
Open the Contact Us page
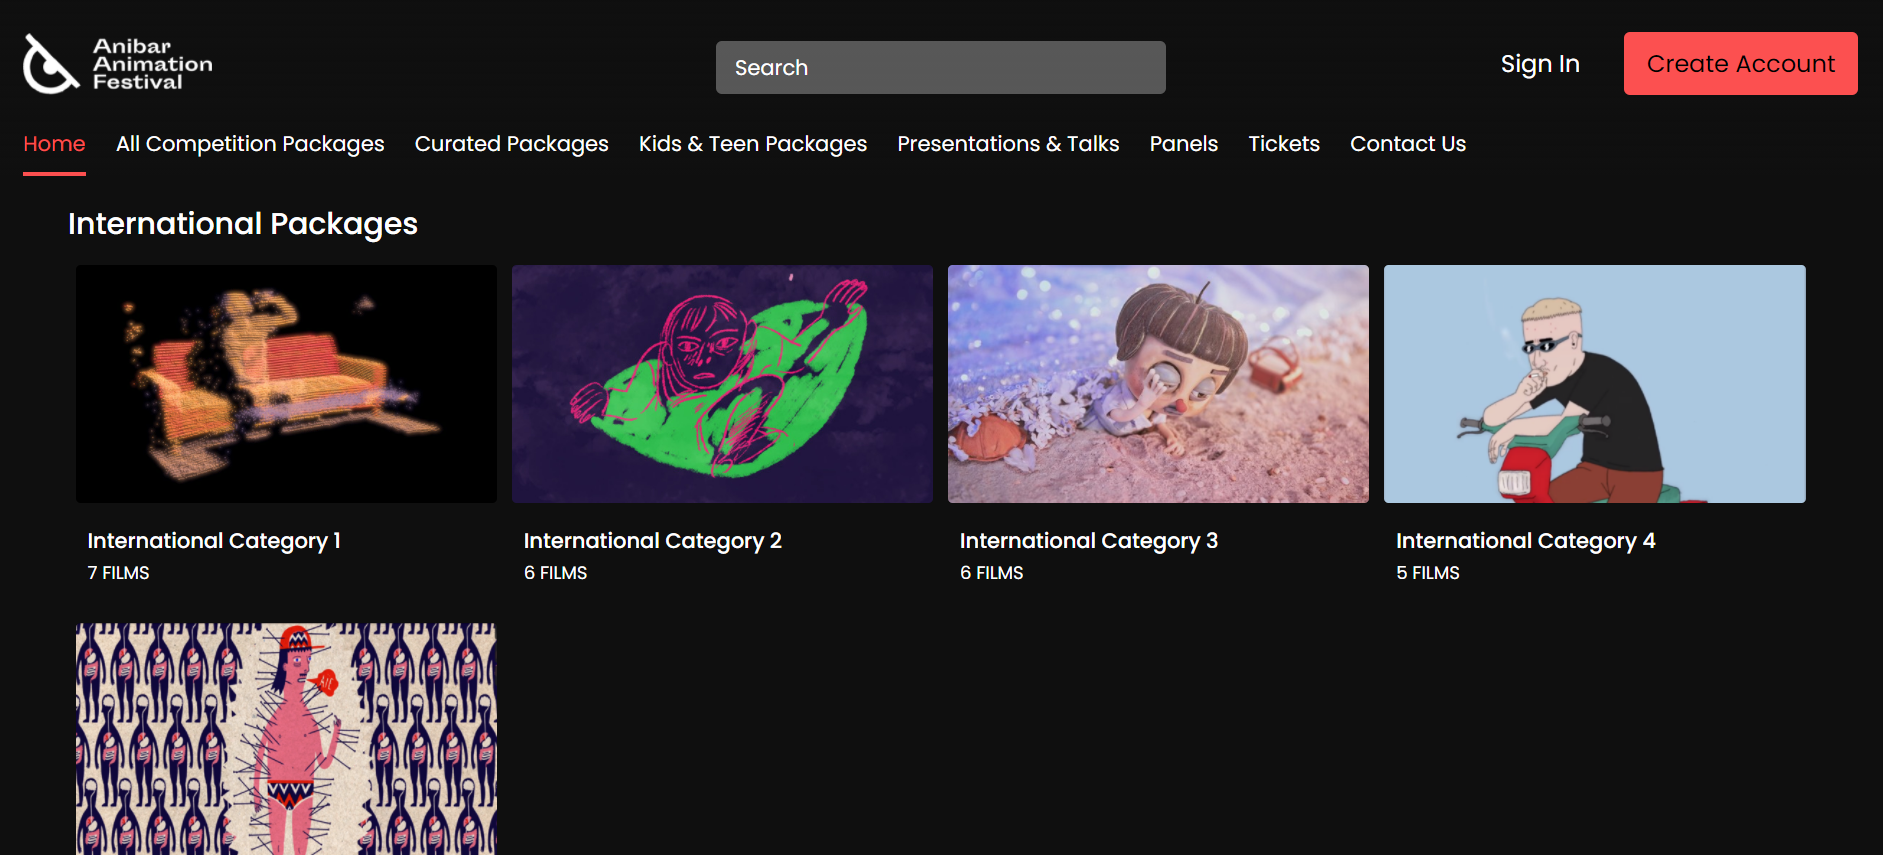pyautogui.click(x=1407, y=144)
